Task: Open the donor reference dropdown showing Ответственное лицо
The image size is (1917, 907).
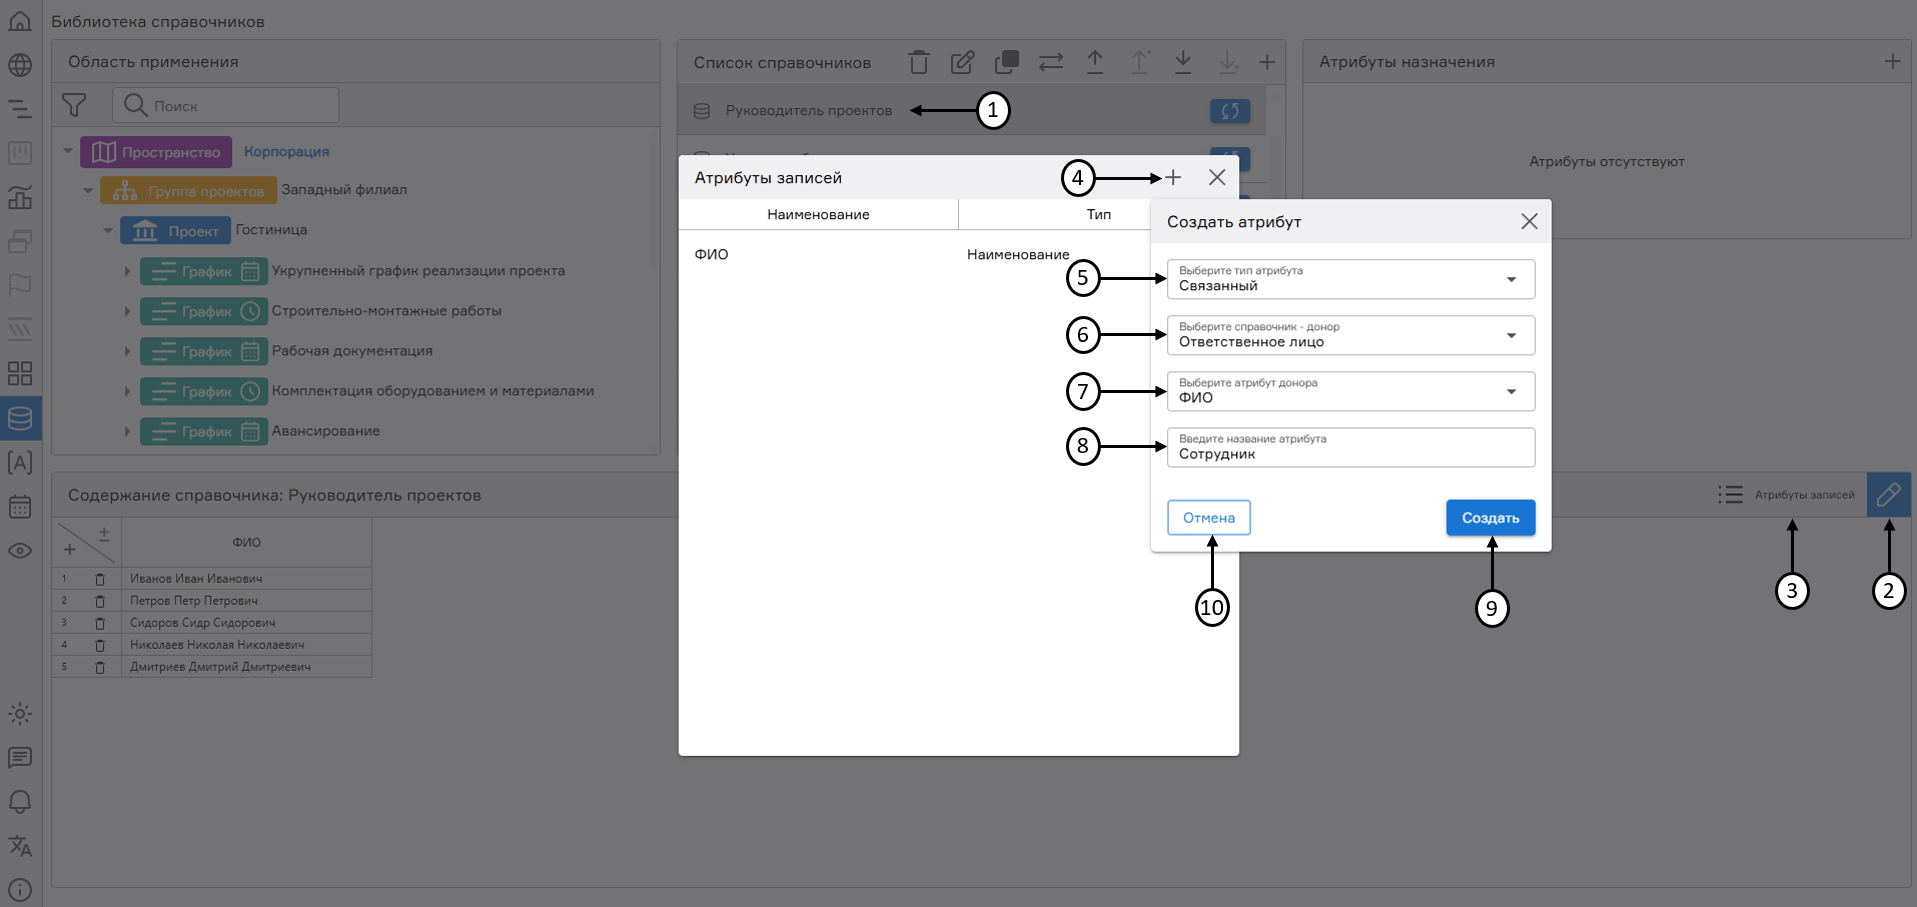Action: coord(1350,335)
